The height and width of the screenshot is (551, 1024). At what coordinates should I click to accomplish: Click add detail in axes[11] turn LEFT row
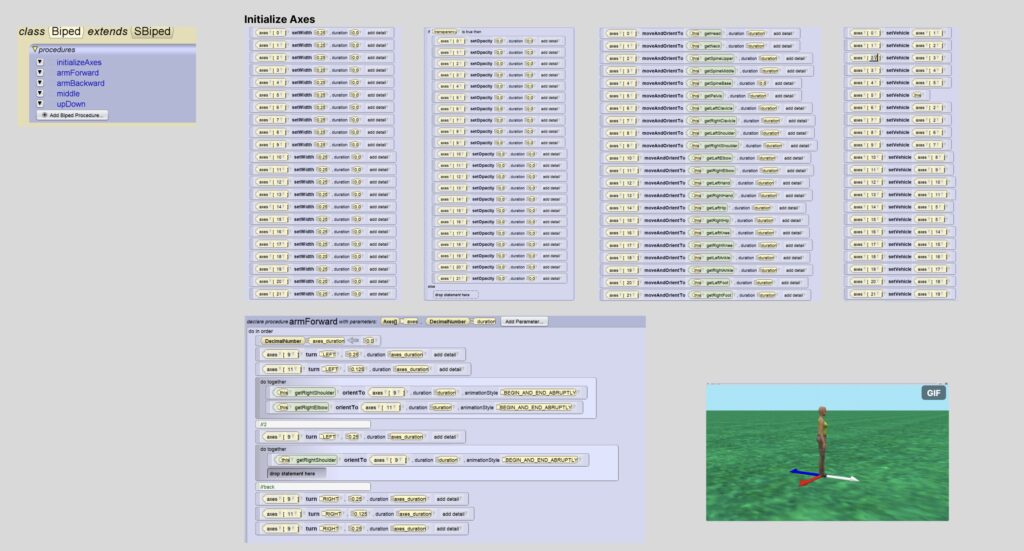tap(451, 370)
